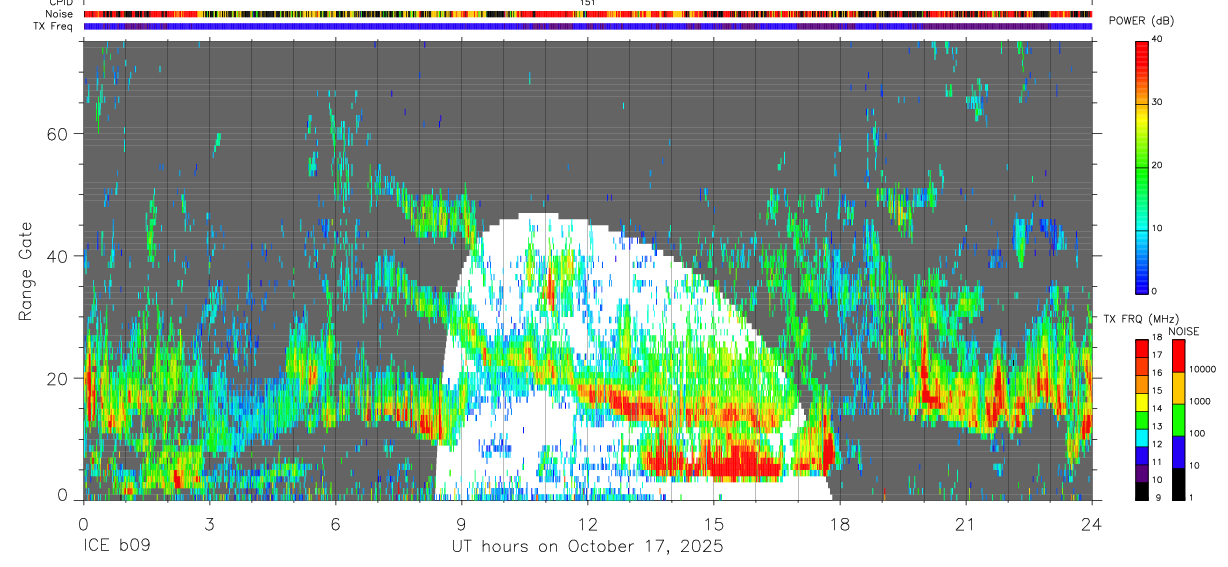Select the orange 1000–10000 noise swatch
The height and width of the screenshot is (567, 1228).
(1178, 388)
